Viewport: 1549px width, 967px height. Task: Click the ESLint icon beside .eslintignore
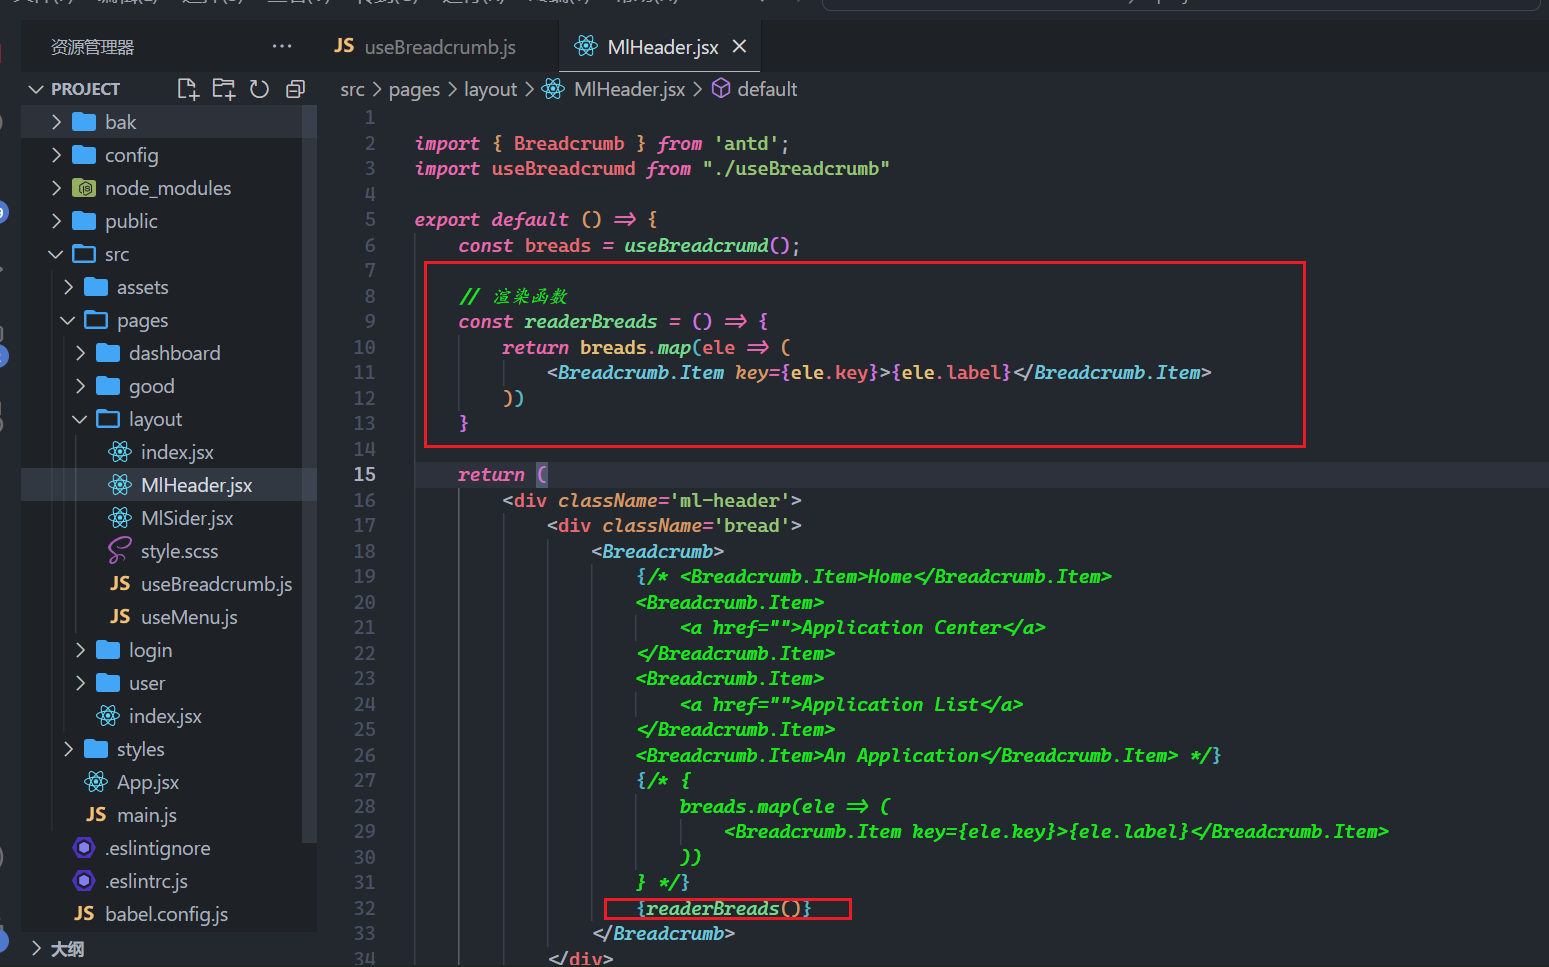[x=84, y=848]
